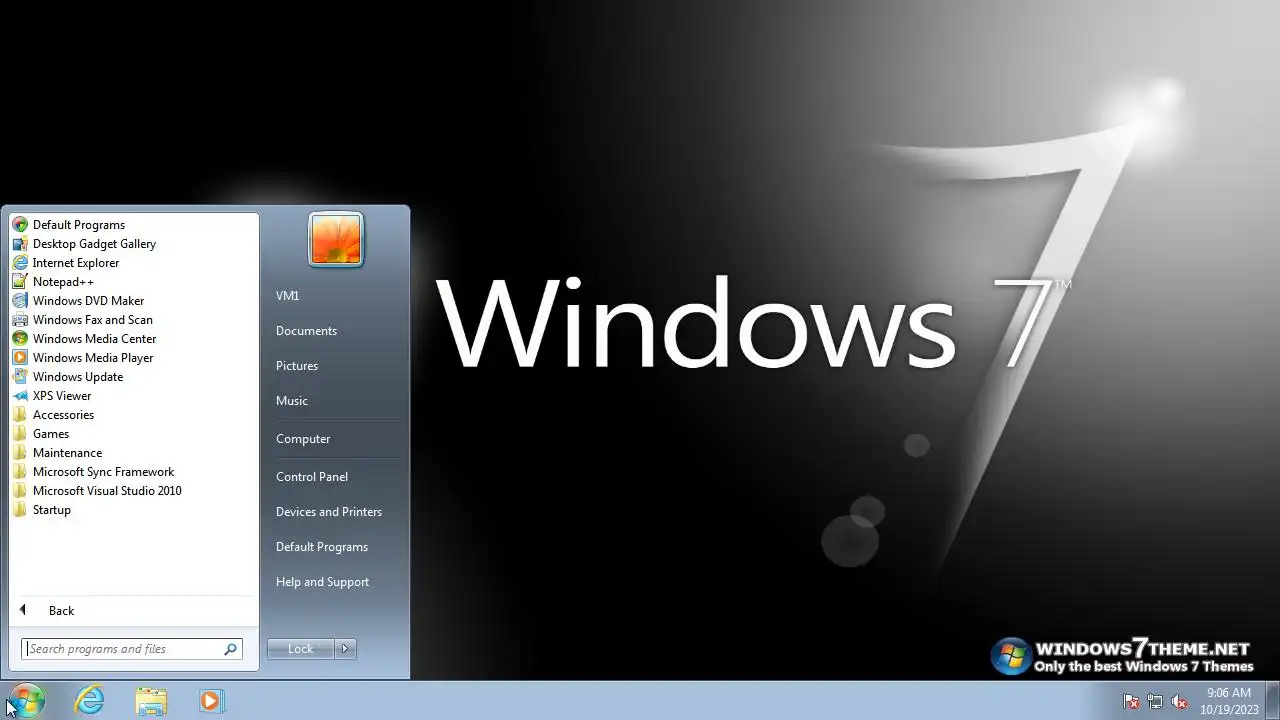Open Internet Explorer icon in programs list
This screenshot has height=720, width=1280.
(20, 263)
